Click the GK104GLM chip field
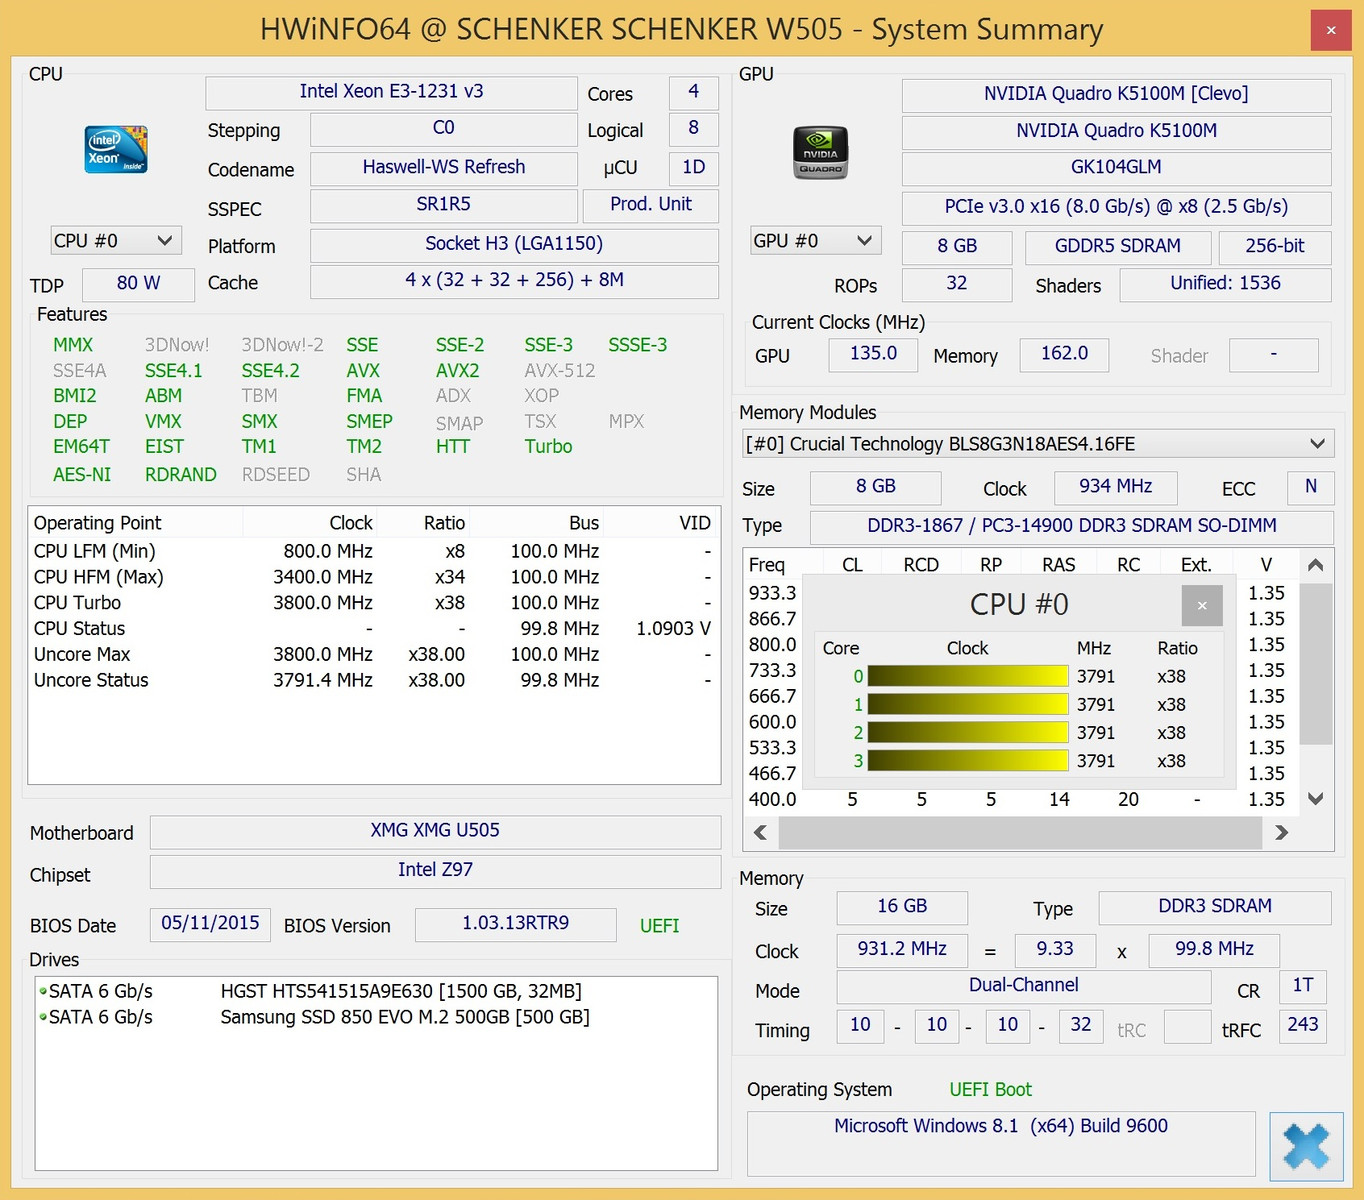 pyautogui.click(x=1116, y=168)
